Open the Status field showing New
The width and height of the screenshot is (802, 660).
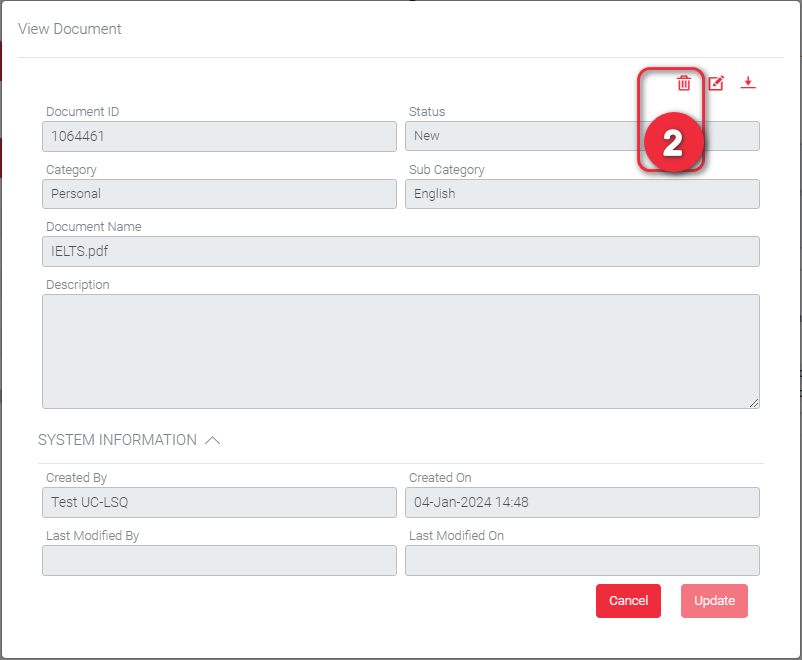coord(520,136)
